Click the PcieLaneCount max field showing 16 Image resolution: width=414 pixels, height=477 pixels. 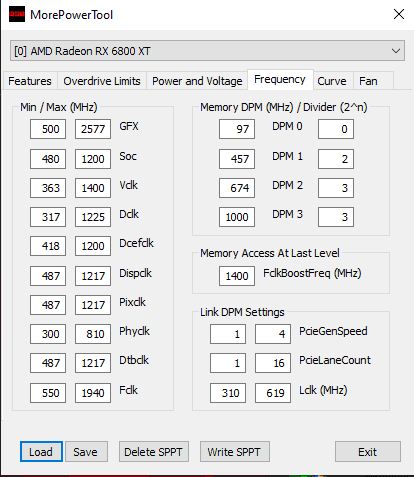[273, 363]
